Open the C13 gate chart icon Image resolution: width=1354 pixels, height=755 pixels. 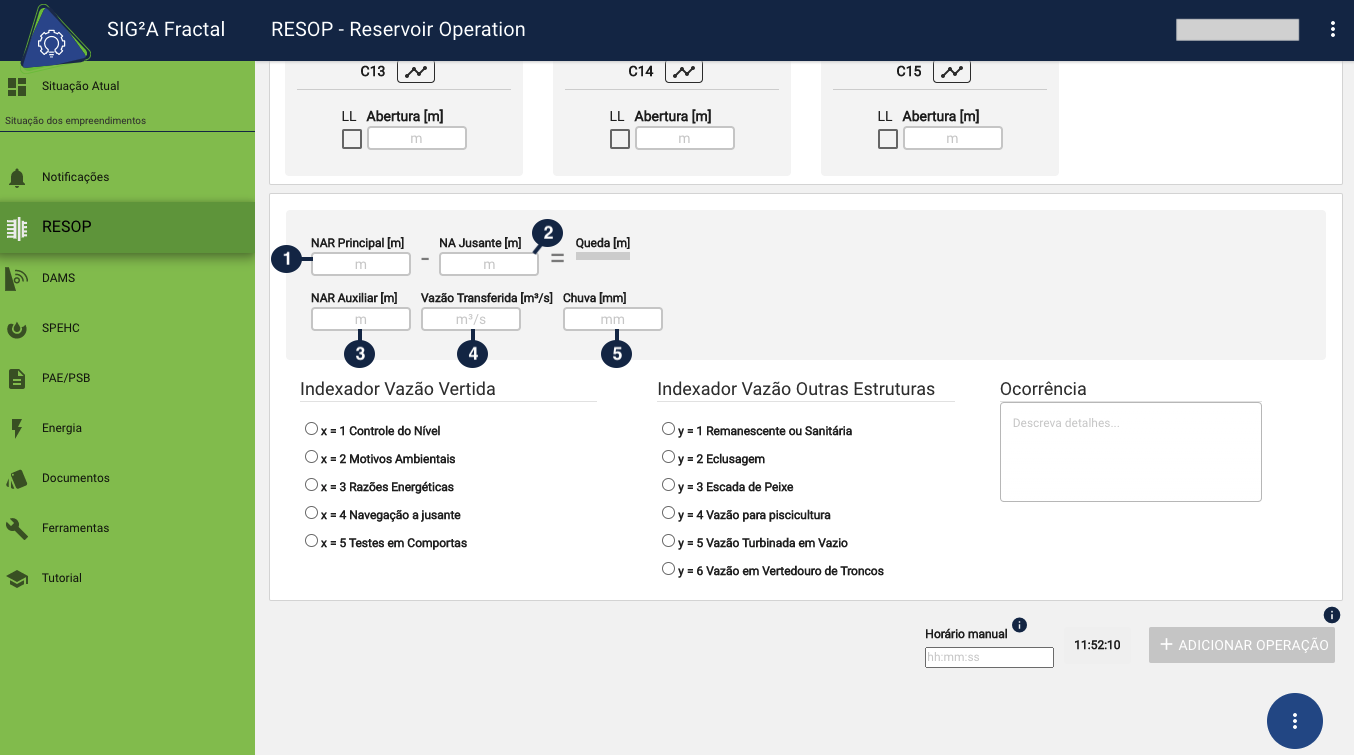[416, 72]
